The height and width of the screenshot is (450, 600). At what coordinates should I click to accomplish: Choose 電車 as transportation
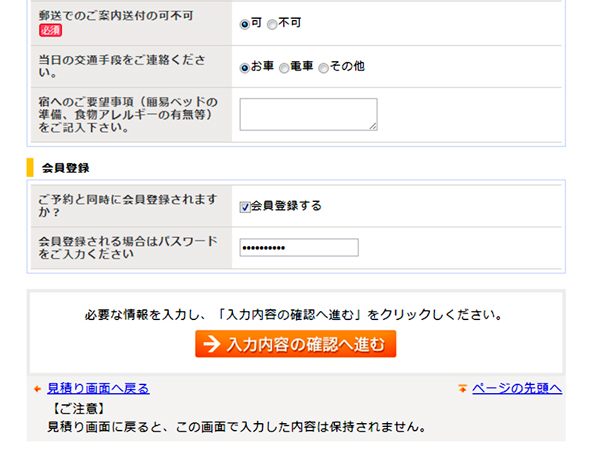point(284,68)
